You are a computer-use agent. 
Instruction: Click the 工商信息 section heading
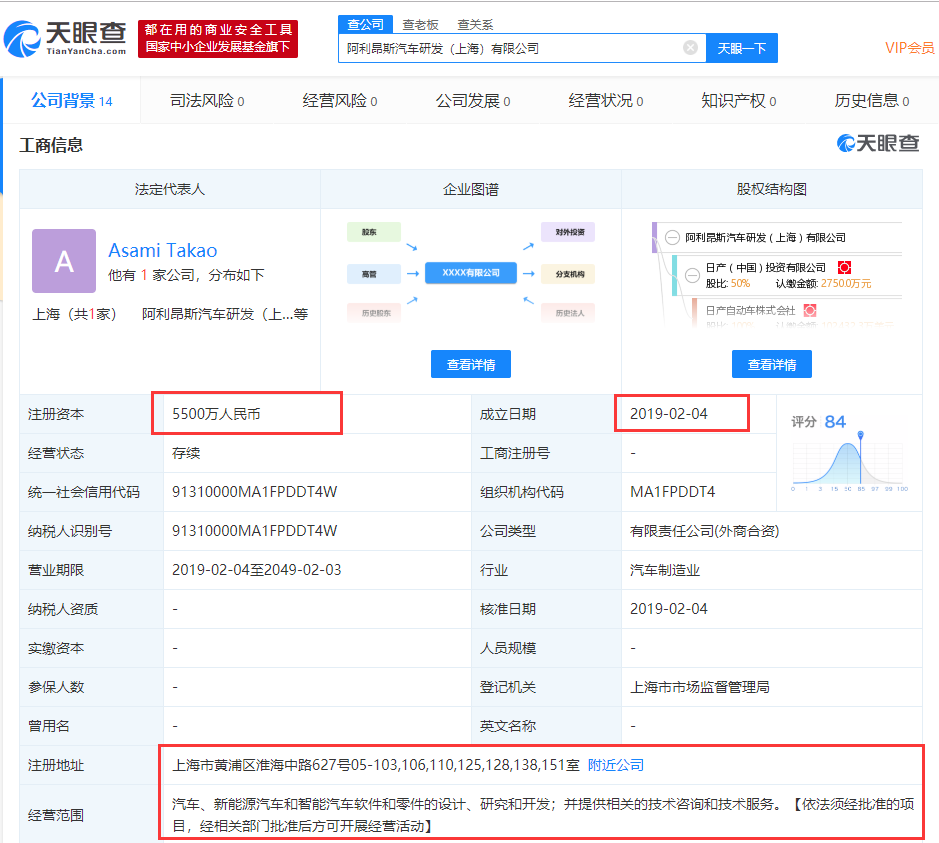[x=51, y=145]
